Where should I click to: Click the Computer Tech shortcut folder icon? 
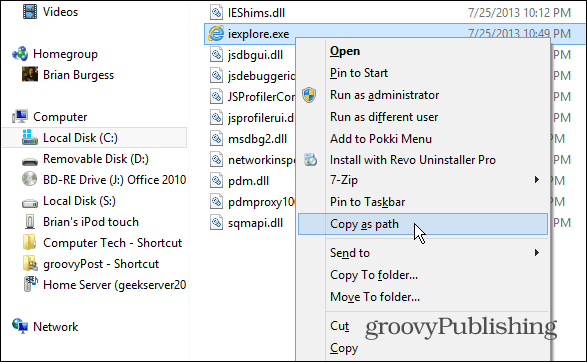30,242
